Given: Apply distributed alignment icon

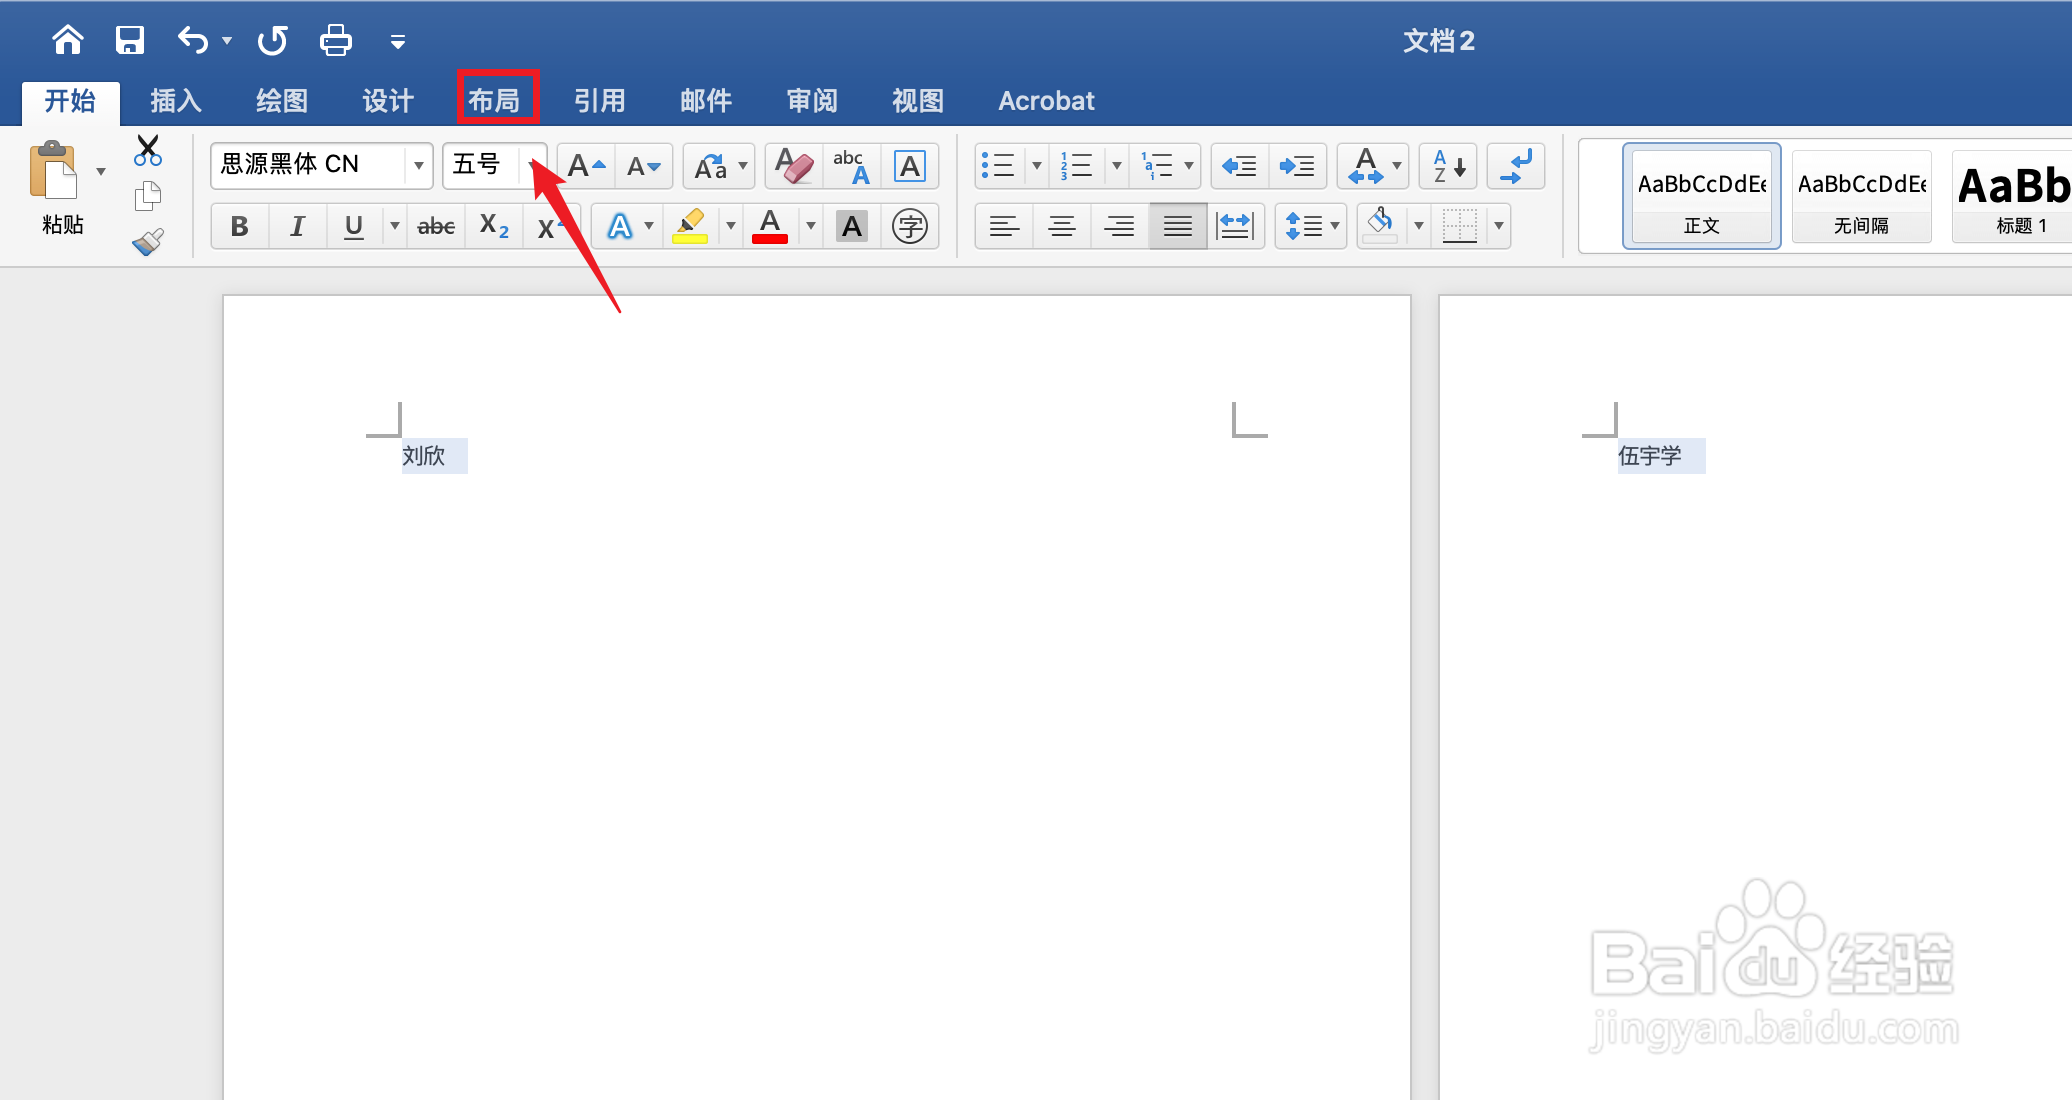Looking at the screenshot, I should [1235, 226].
